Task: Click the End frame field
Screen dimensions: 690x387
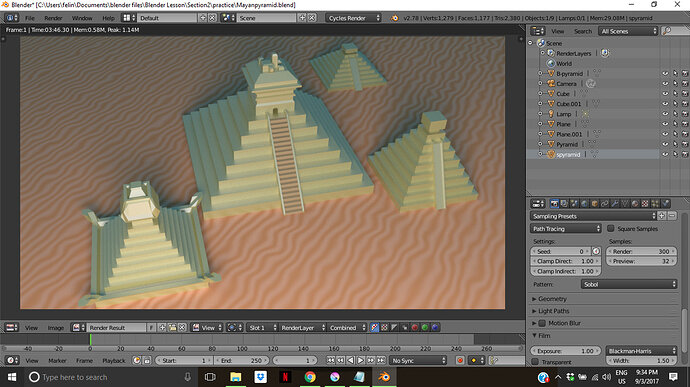Action: 241,361
